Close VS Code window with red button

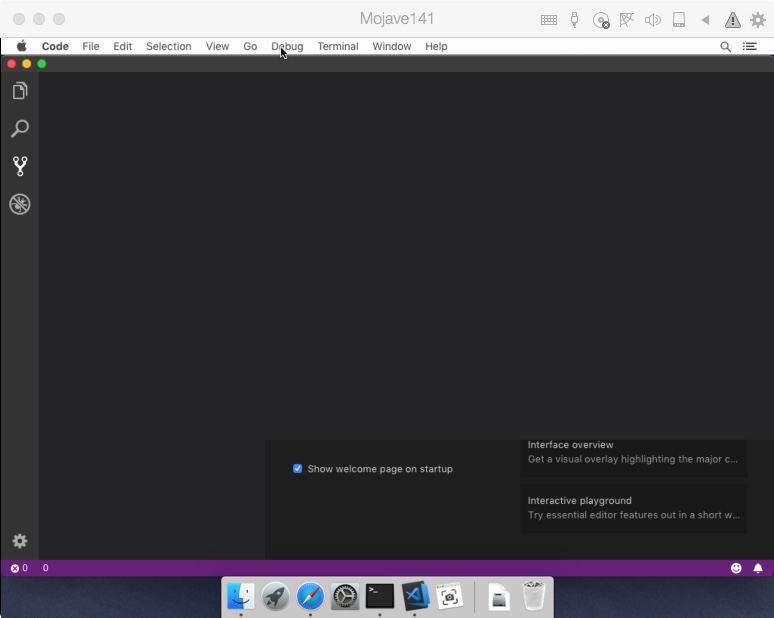[12, 64]
